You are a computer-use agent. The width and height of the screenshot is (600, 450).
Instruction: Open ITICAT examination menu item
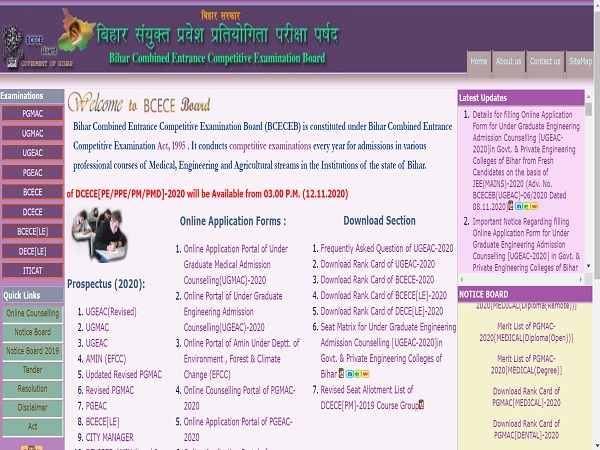(x=33, y=270)
